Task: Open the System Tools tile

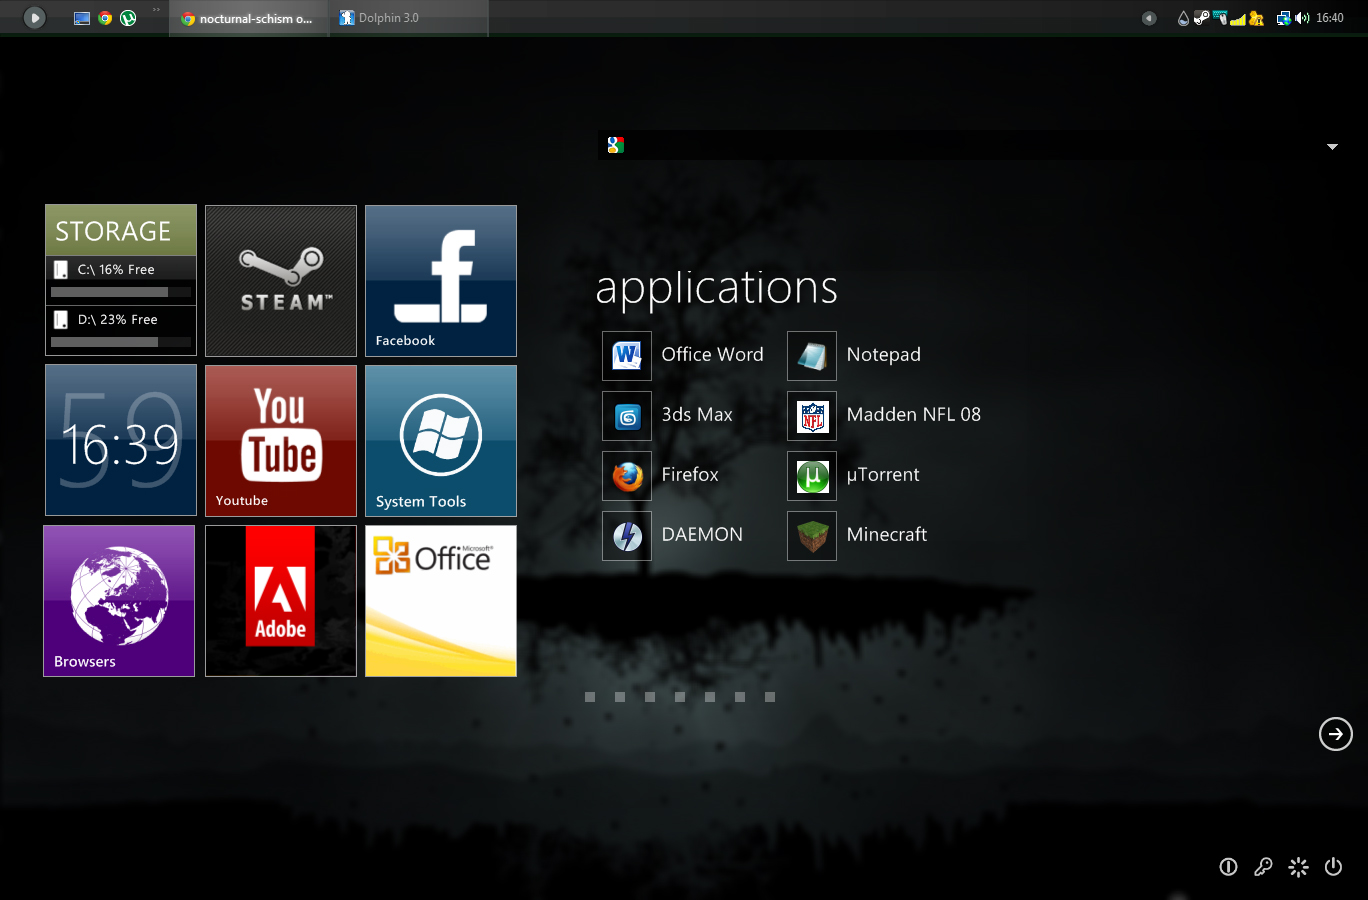Action: (x=441, y=441)
